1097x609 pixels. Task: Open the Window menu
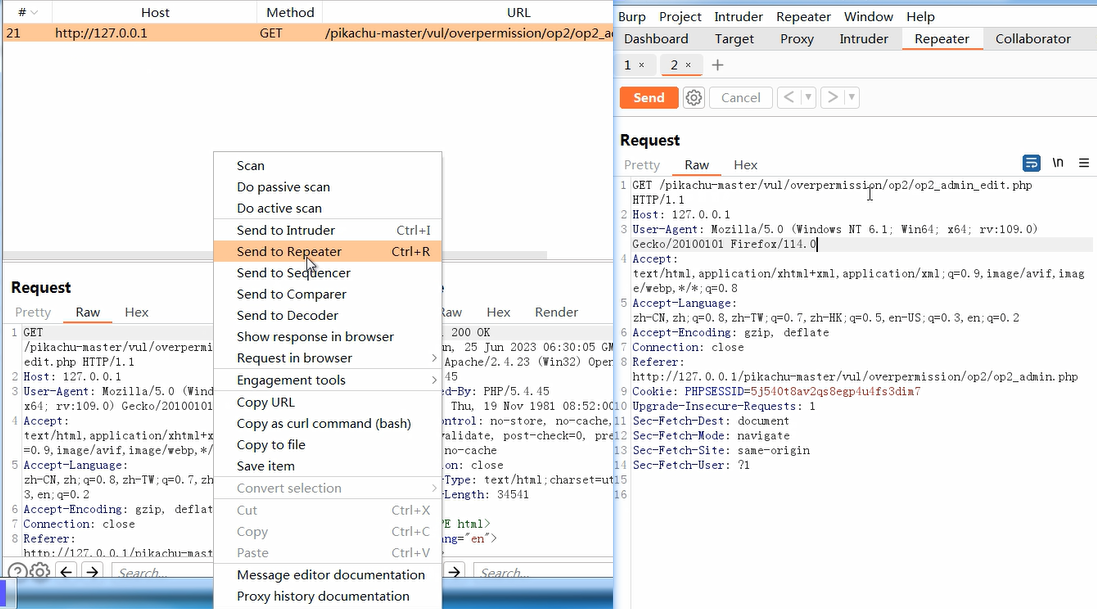coord(868,16)
